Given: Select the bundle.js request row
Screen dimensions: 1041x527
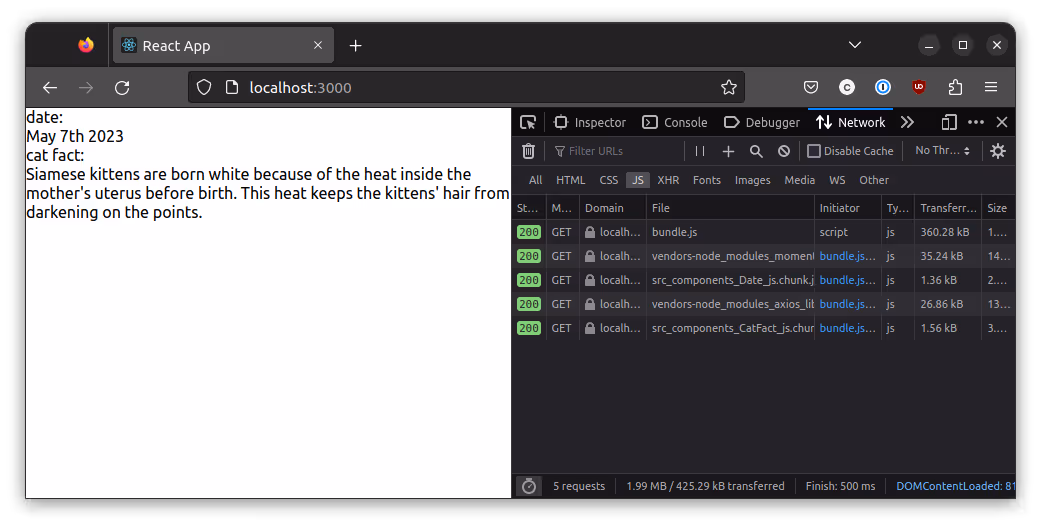Looking at the screenshot, I should [763, 232].
